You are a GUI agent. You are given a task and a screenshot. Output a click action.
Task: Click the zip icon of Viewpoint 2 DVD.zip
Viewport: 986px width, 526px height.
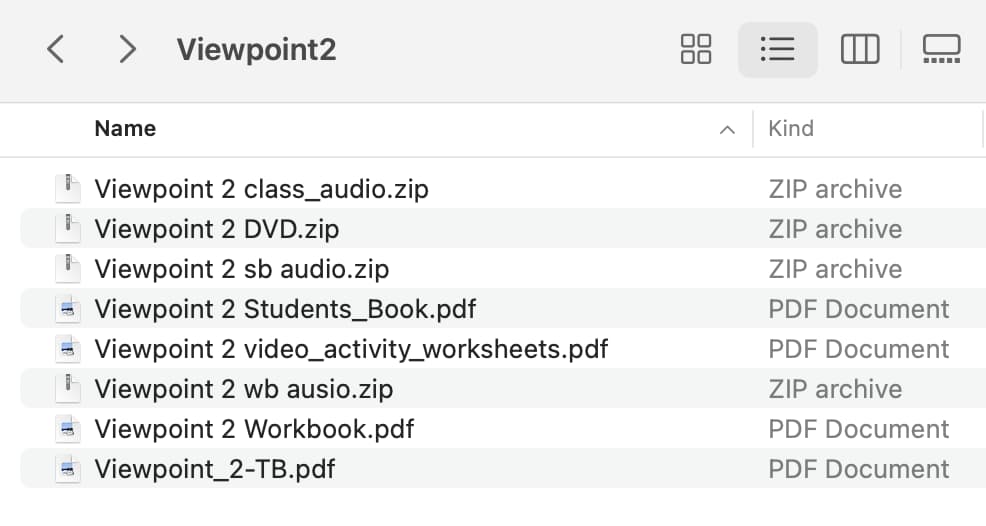coord(68,229)
